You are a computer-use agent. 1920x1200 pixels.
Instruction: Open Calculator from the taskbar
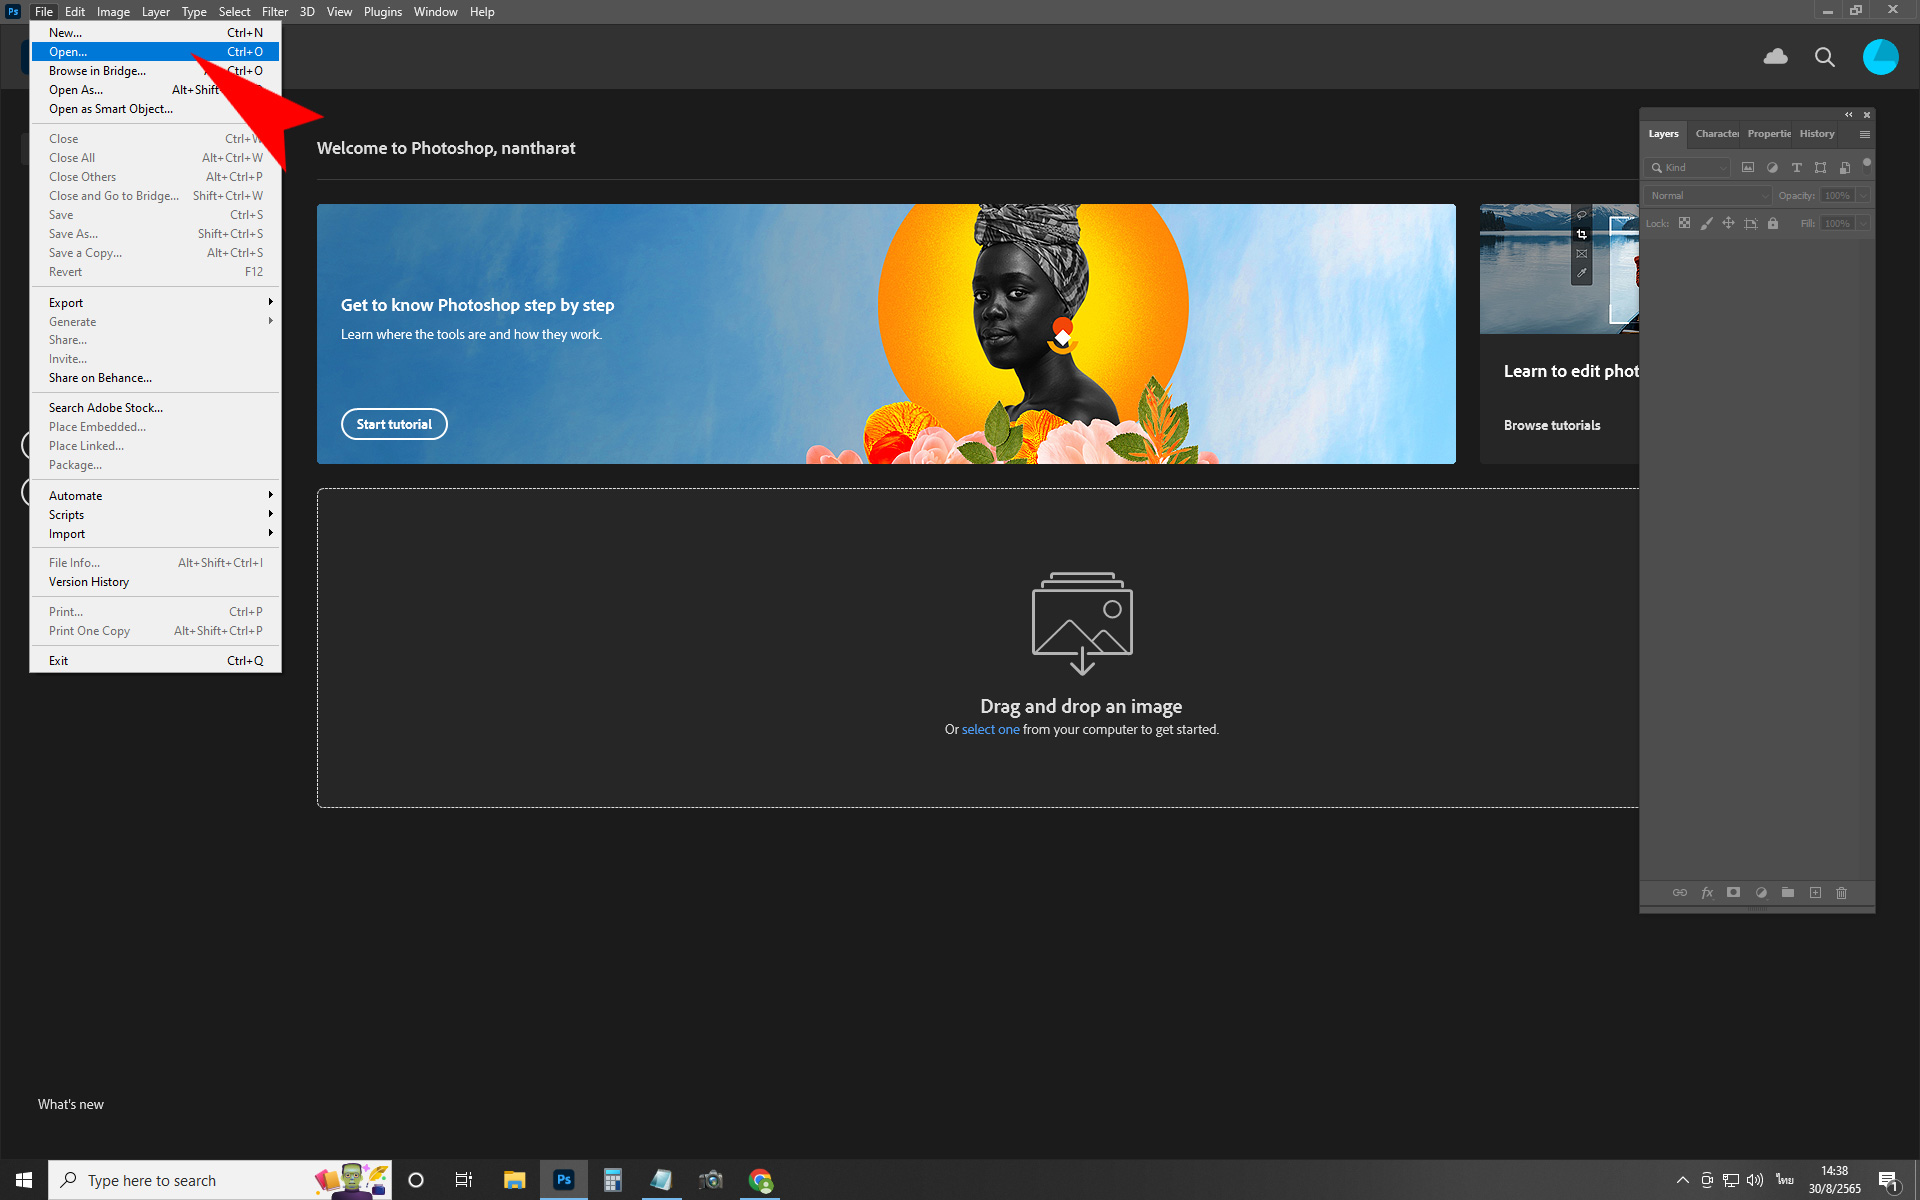click(x=612, y=1180)
